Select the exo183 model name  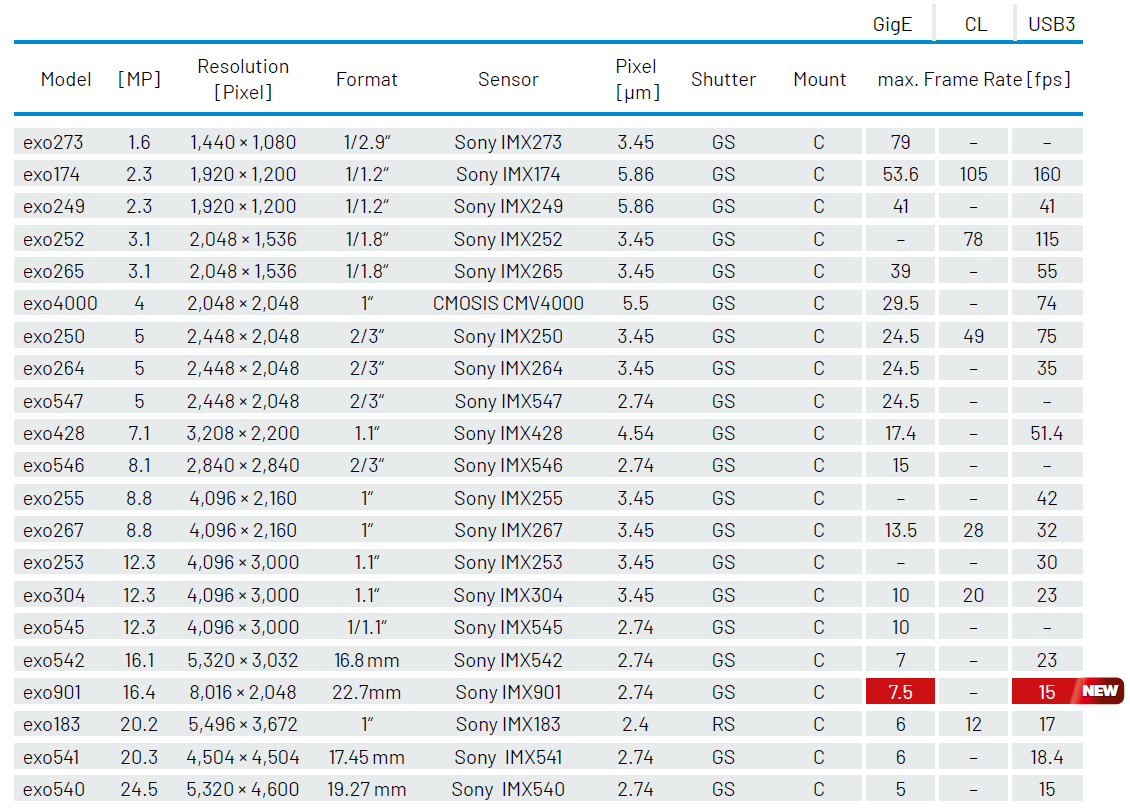51,724
